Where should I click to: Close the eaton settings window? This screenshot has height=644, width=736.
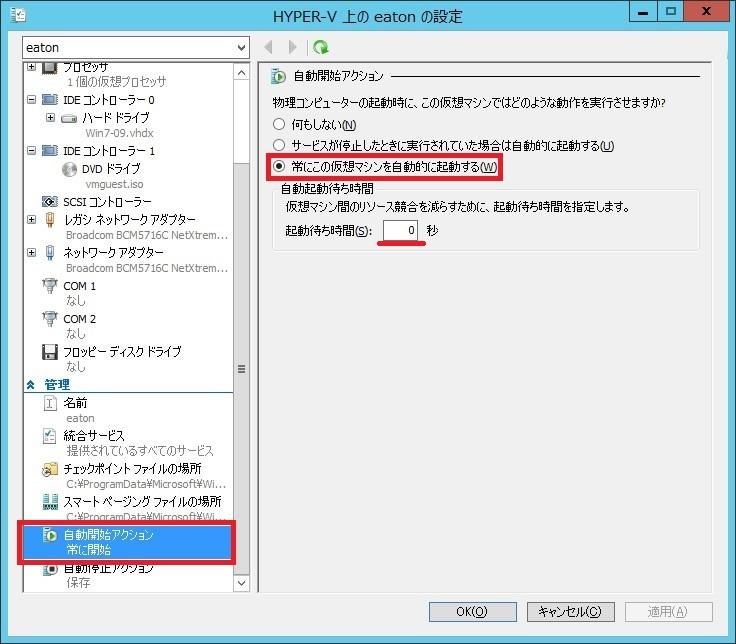(706, 11)
